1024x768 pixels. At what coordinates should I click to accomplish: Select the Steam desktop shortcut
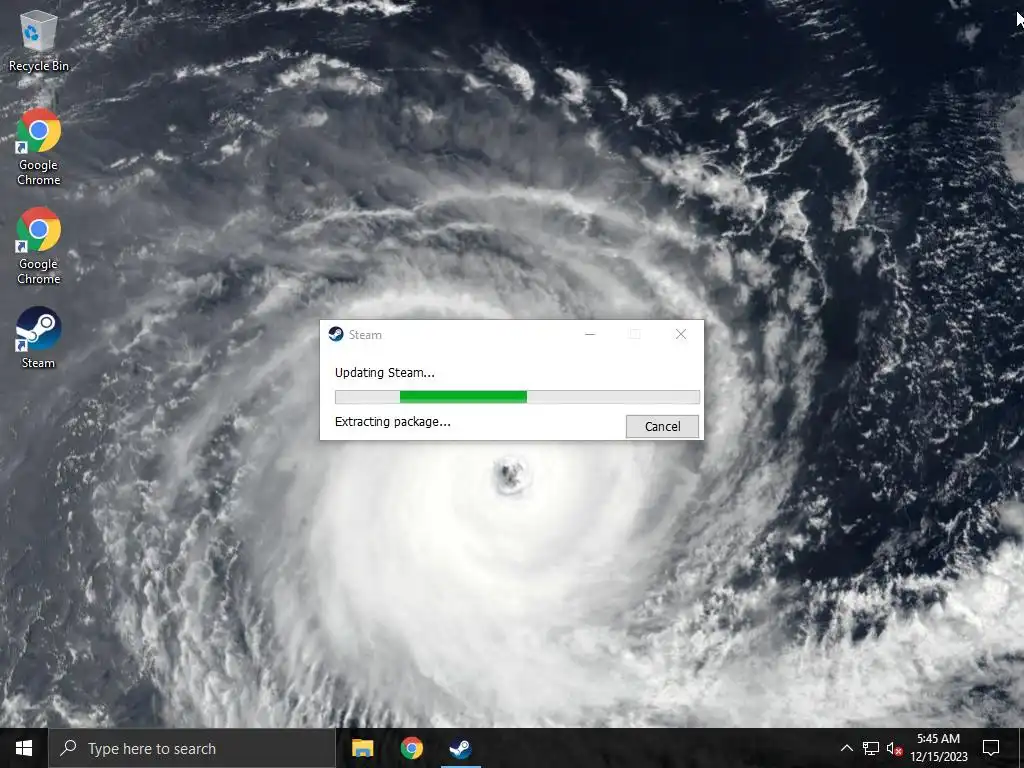click(39, 338)
